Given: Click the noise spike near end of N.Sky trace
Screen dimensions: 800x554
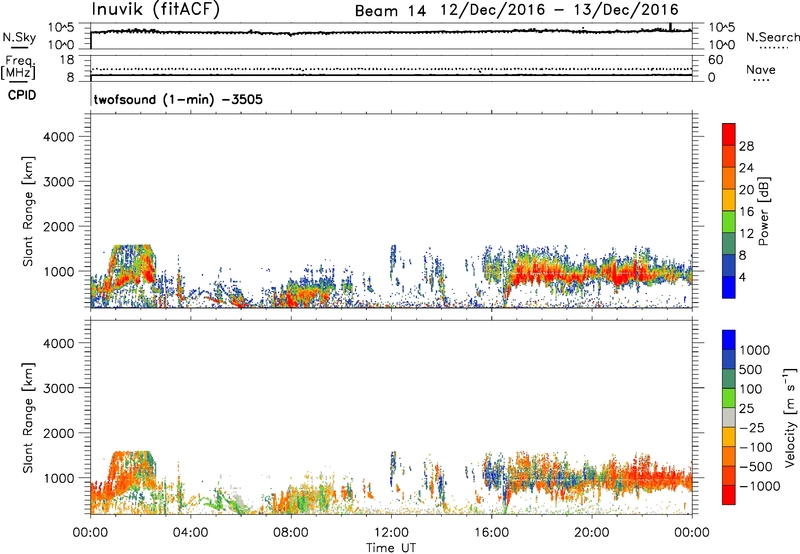Looking at the screenshot, I should click(670, 27).
